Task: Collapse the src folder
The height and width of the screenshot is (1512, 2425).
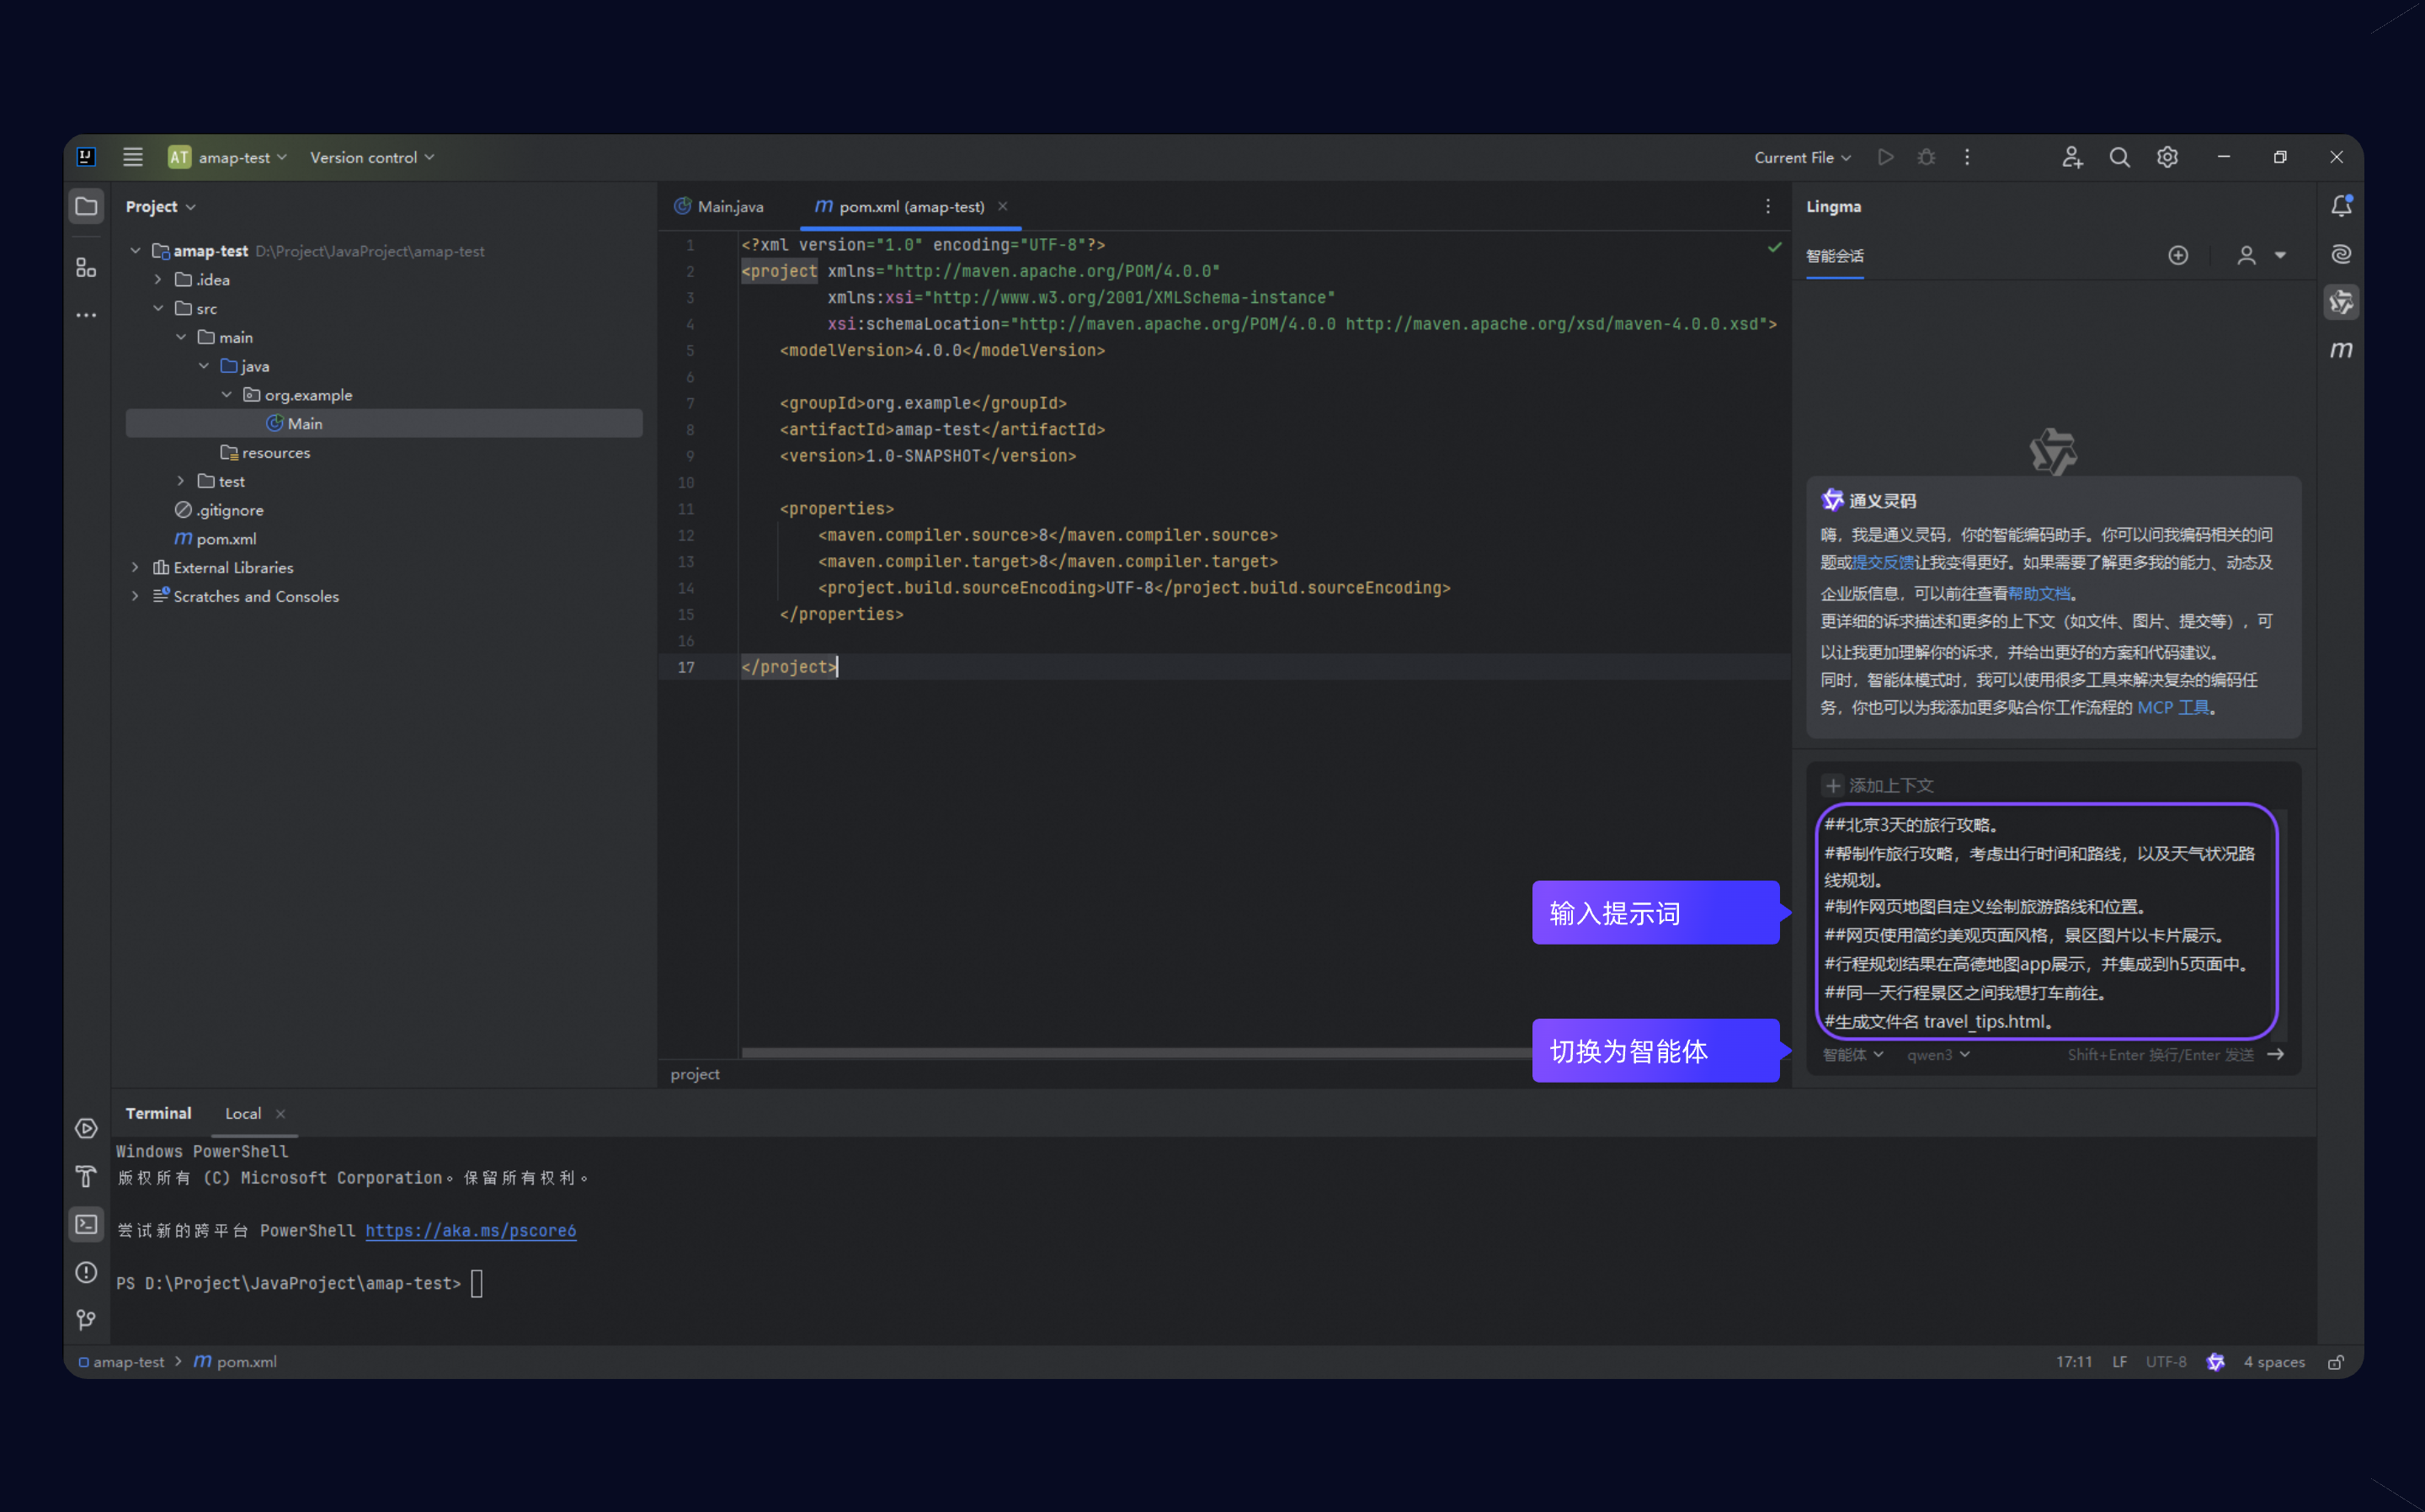Action: (x=158, y=308)
